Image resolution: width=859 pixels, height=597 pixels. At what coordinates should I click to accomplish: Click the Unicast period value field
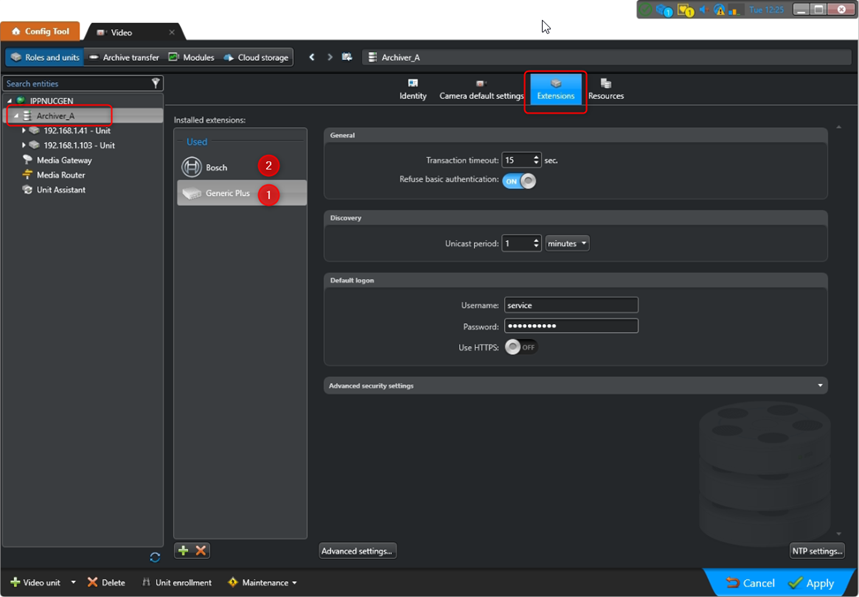pos(516,243)
